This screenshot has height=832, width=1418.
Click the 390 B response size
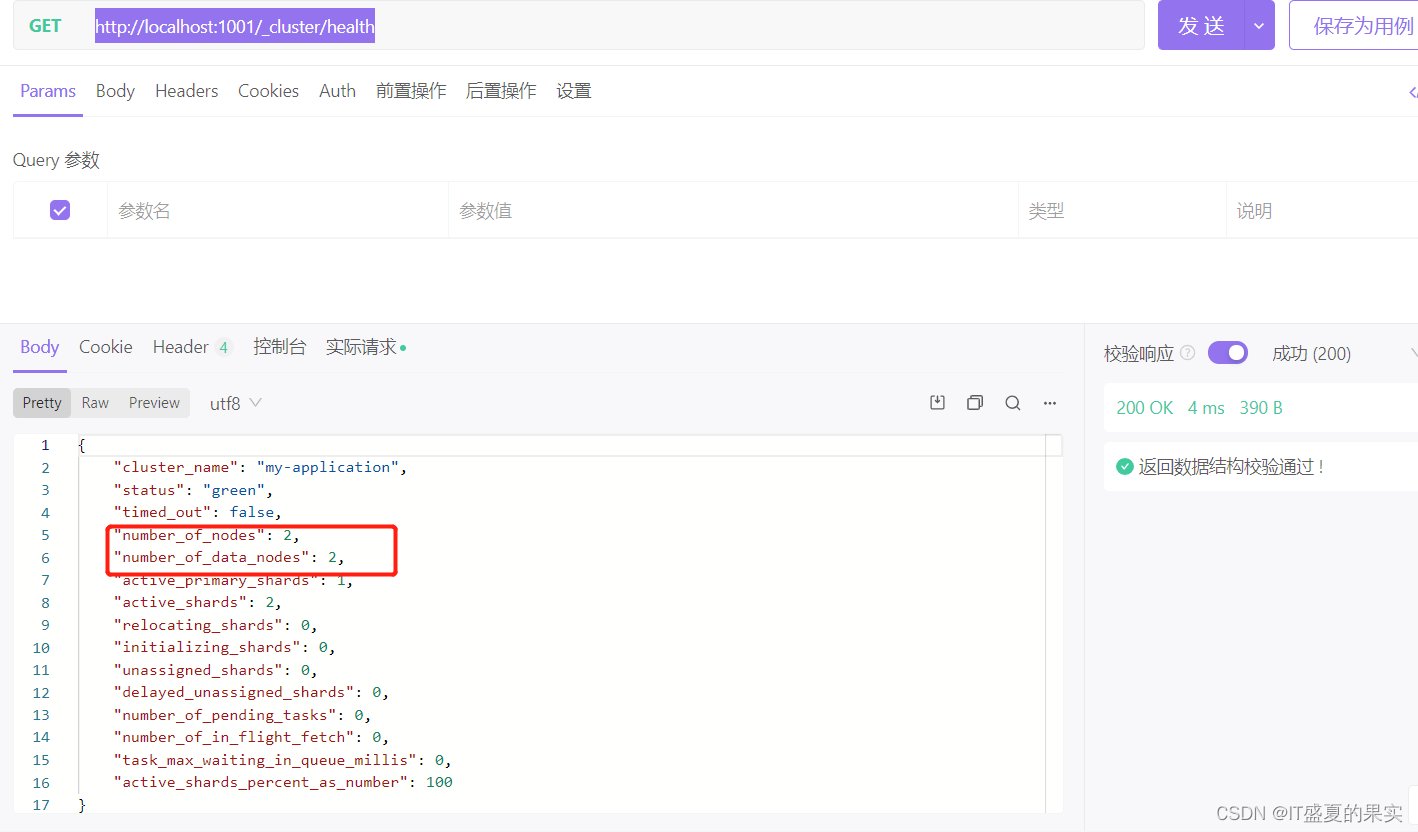coord(1261,408)
